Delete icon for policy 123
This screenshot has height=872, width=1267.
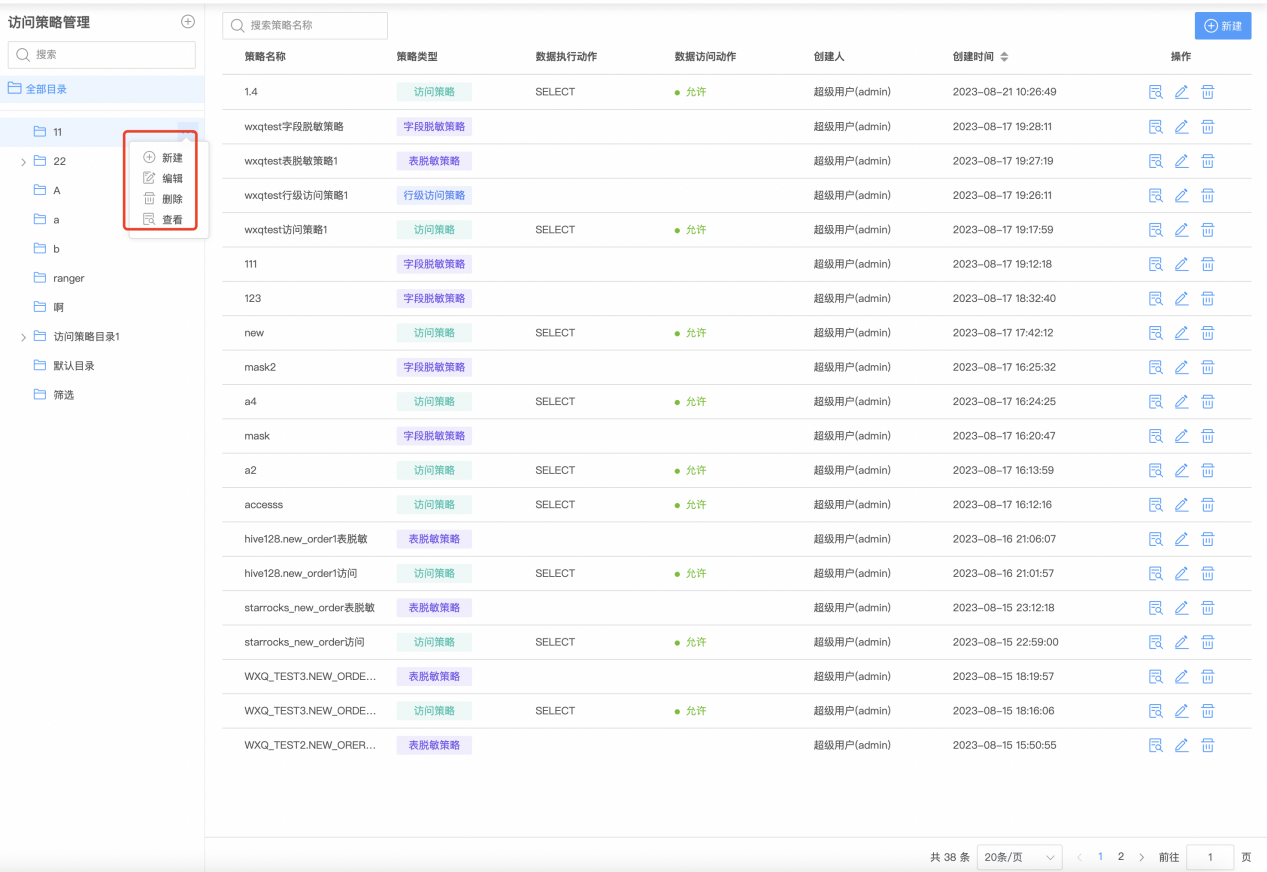(1207, 298)
